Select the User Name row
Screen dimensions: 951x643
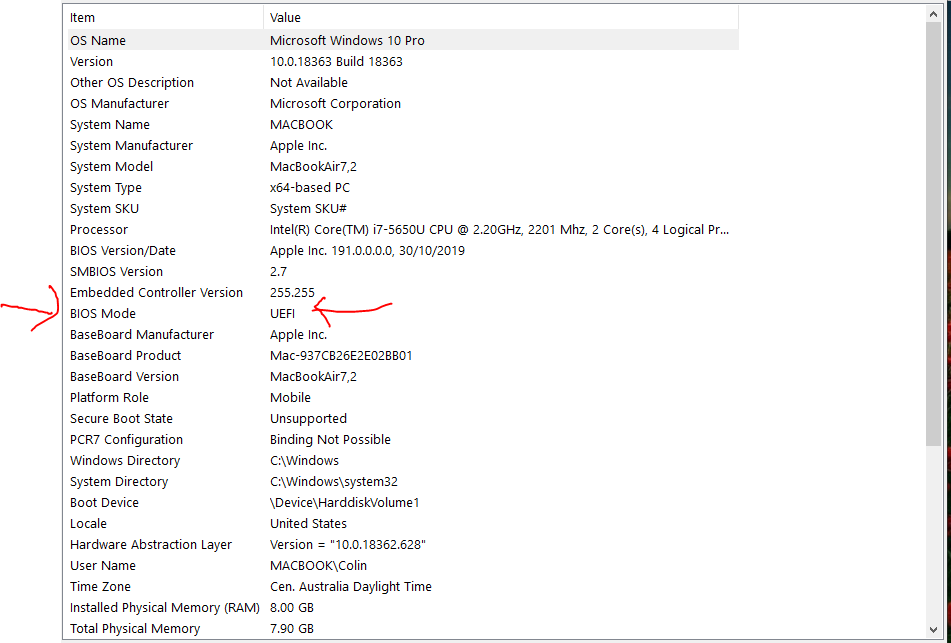pos(403,566)
